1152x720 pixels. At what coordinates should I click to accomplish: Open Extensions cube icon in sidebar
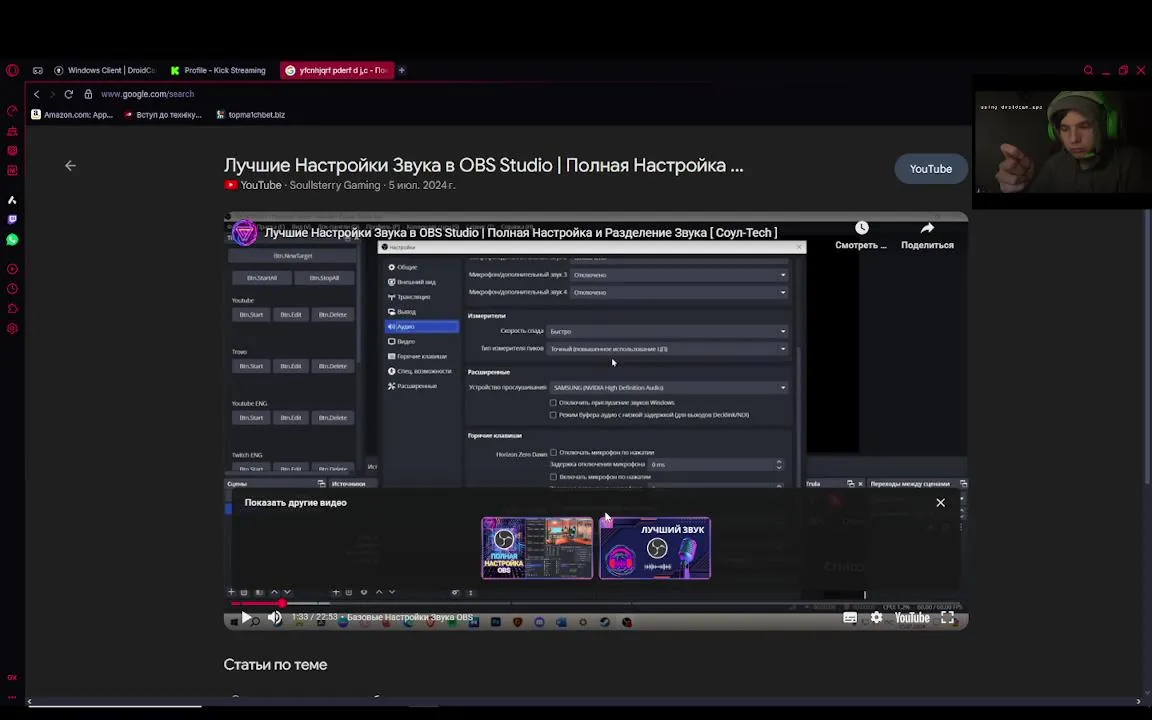[x=12, y=309]
